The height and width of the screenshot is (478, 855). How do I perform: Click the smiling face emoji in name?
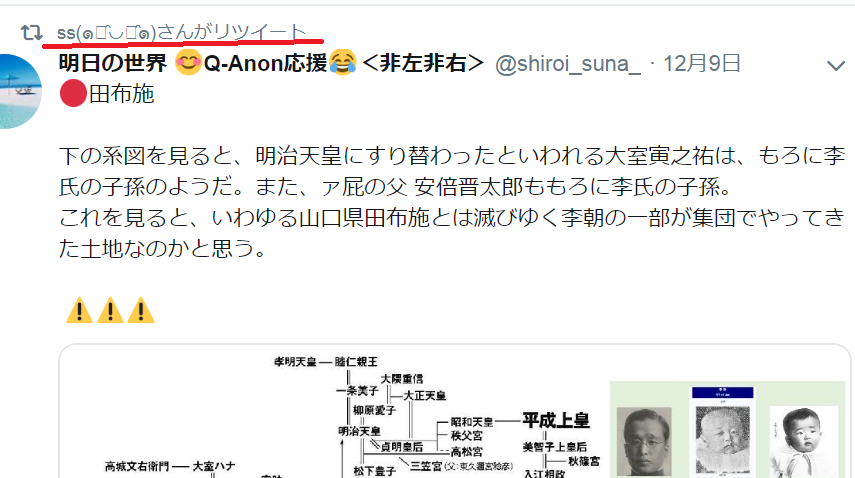tap(188, 62)
